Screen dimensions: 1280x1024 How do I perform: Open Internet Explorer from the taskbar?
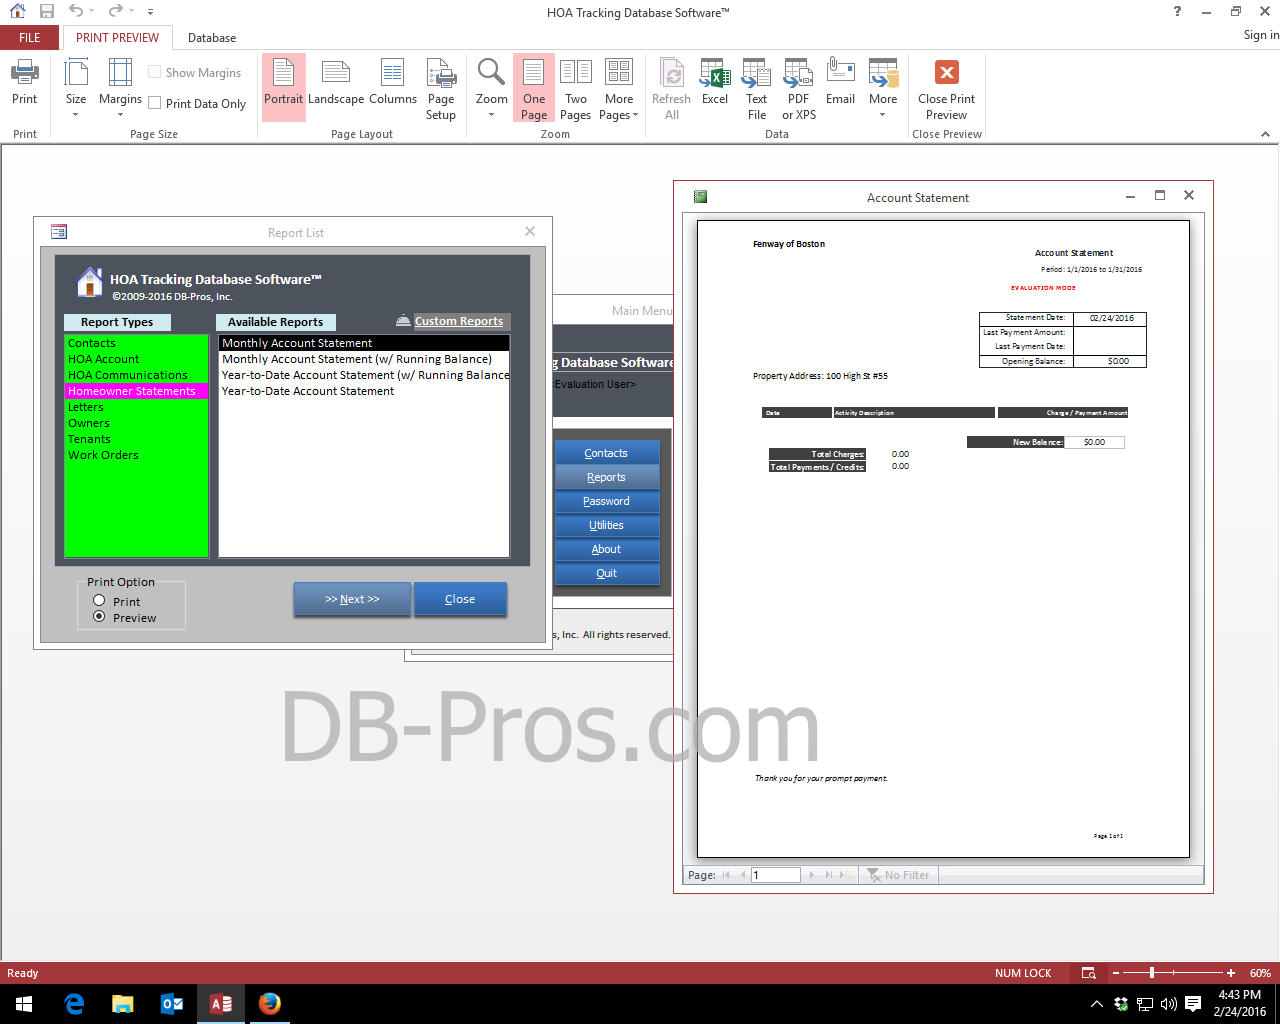click(75, 1004)
